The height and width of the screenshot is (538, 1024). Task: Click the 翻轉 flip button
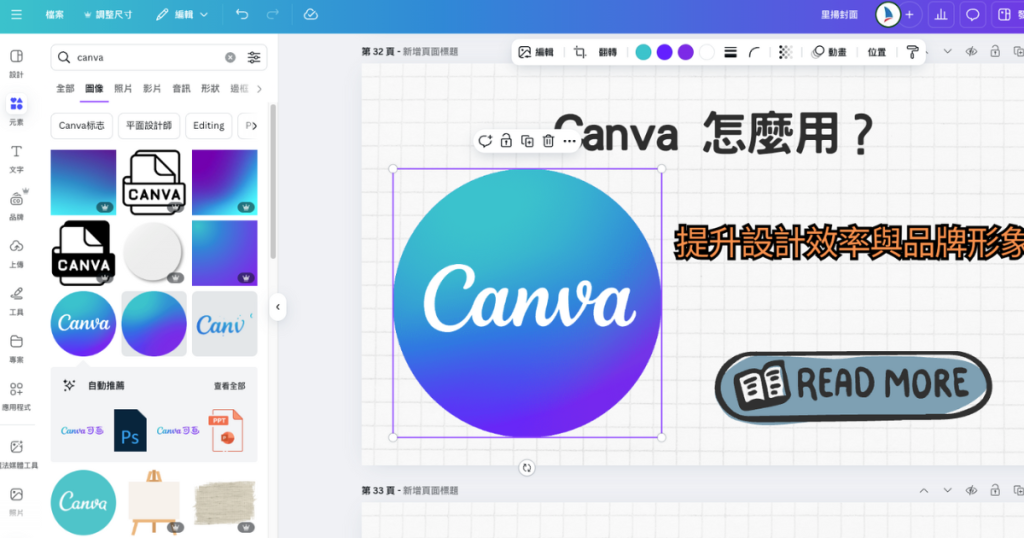tap(607, 52)
